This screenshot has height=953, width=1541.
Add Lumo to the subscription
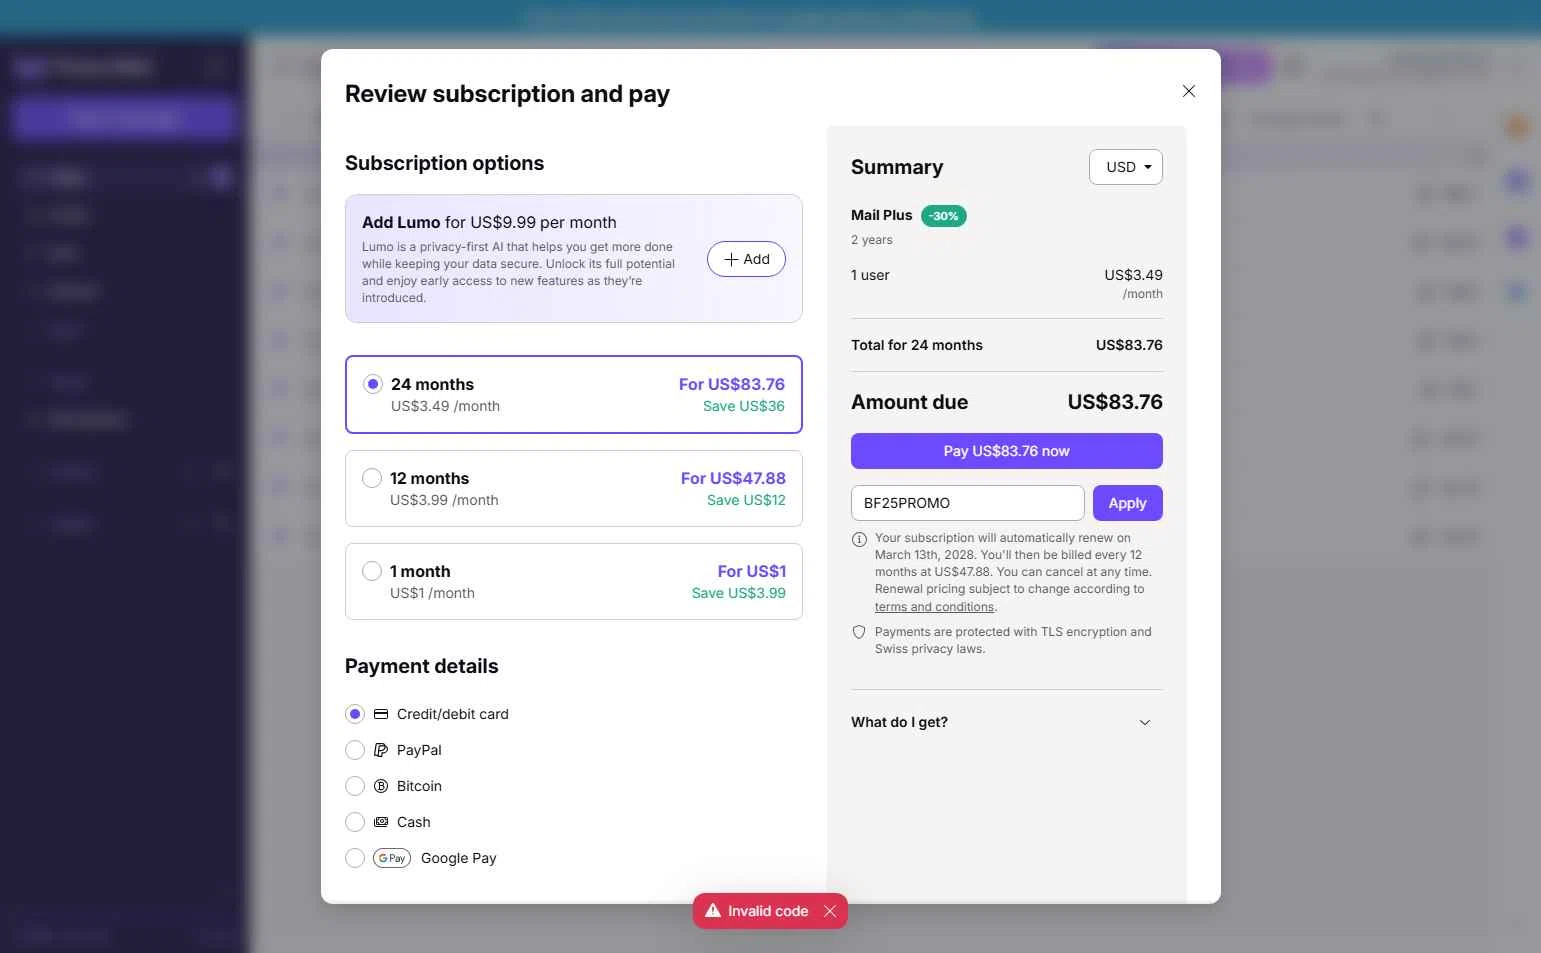pos(746,259)
